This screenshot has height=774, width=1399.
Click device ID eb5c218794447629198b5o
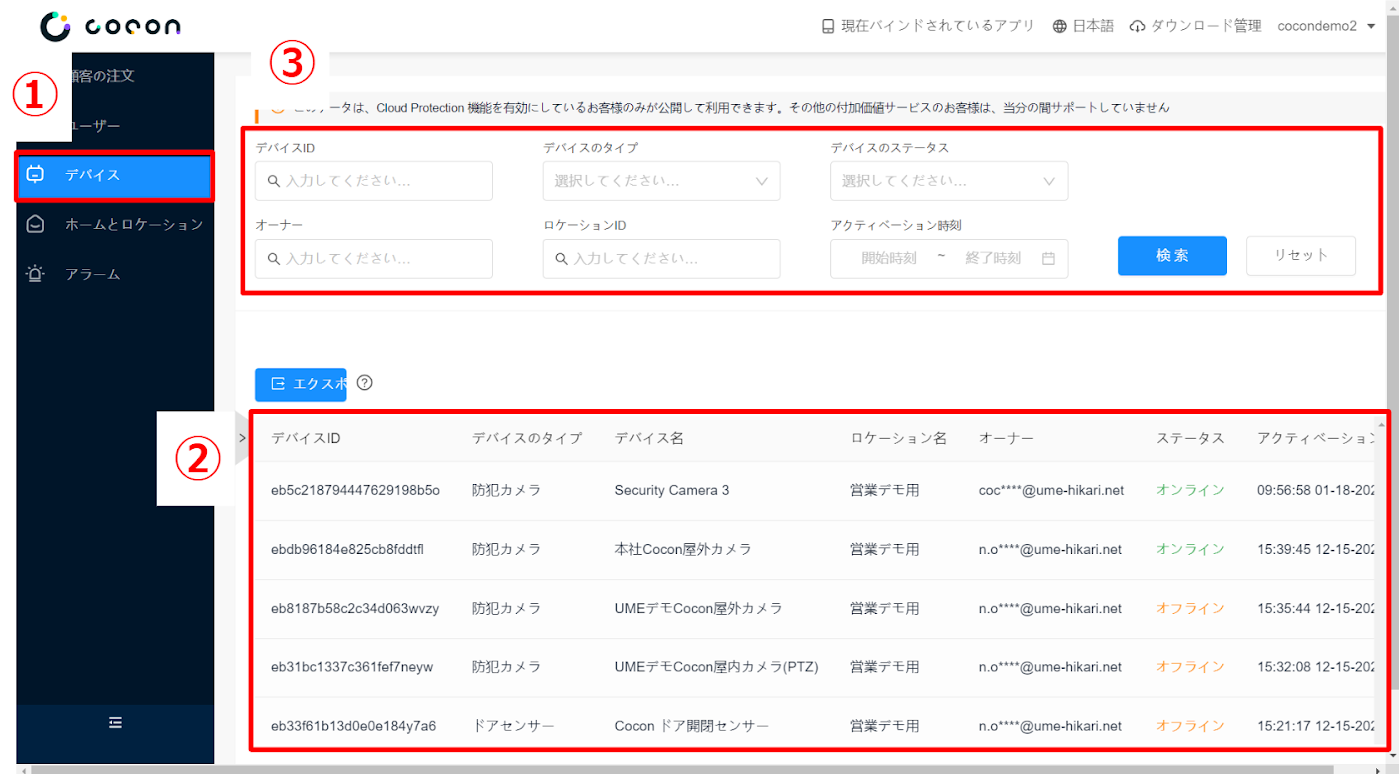click(x=355, y=490)
